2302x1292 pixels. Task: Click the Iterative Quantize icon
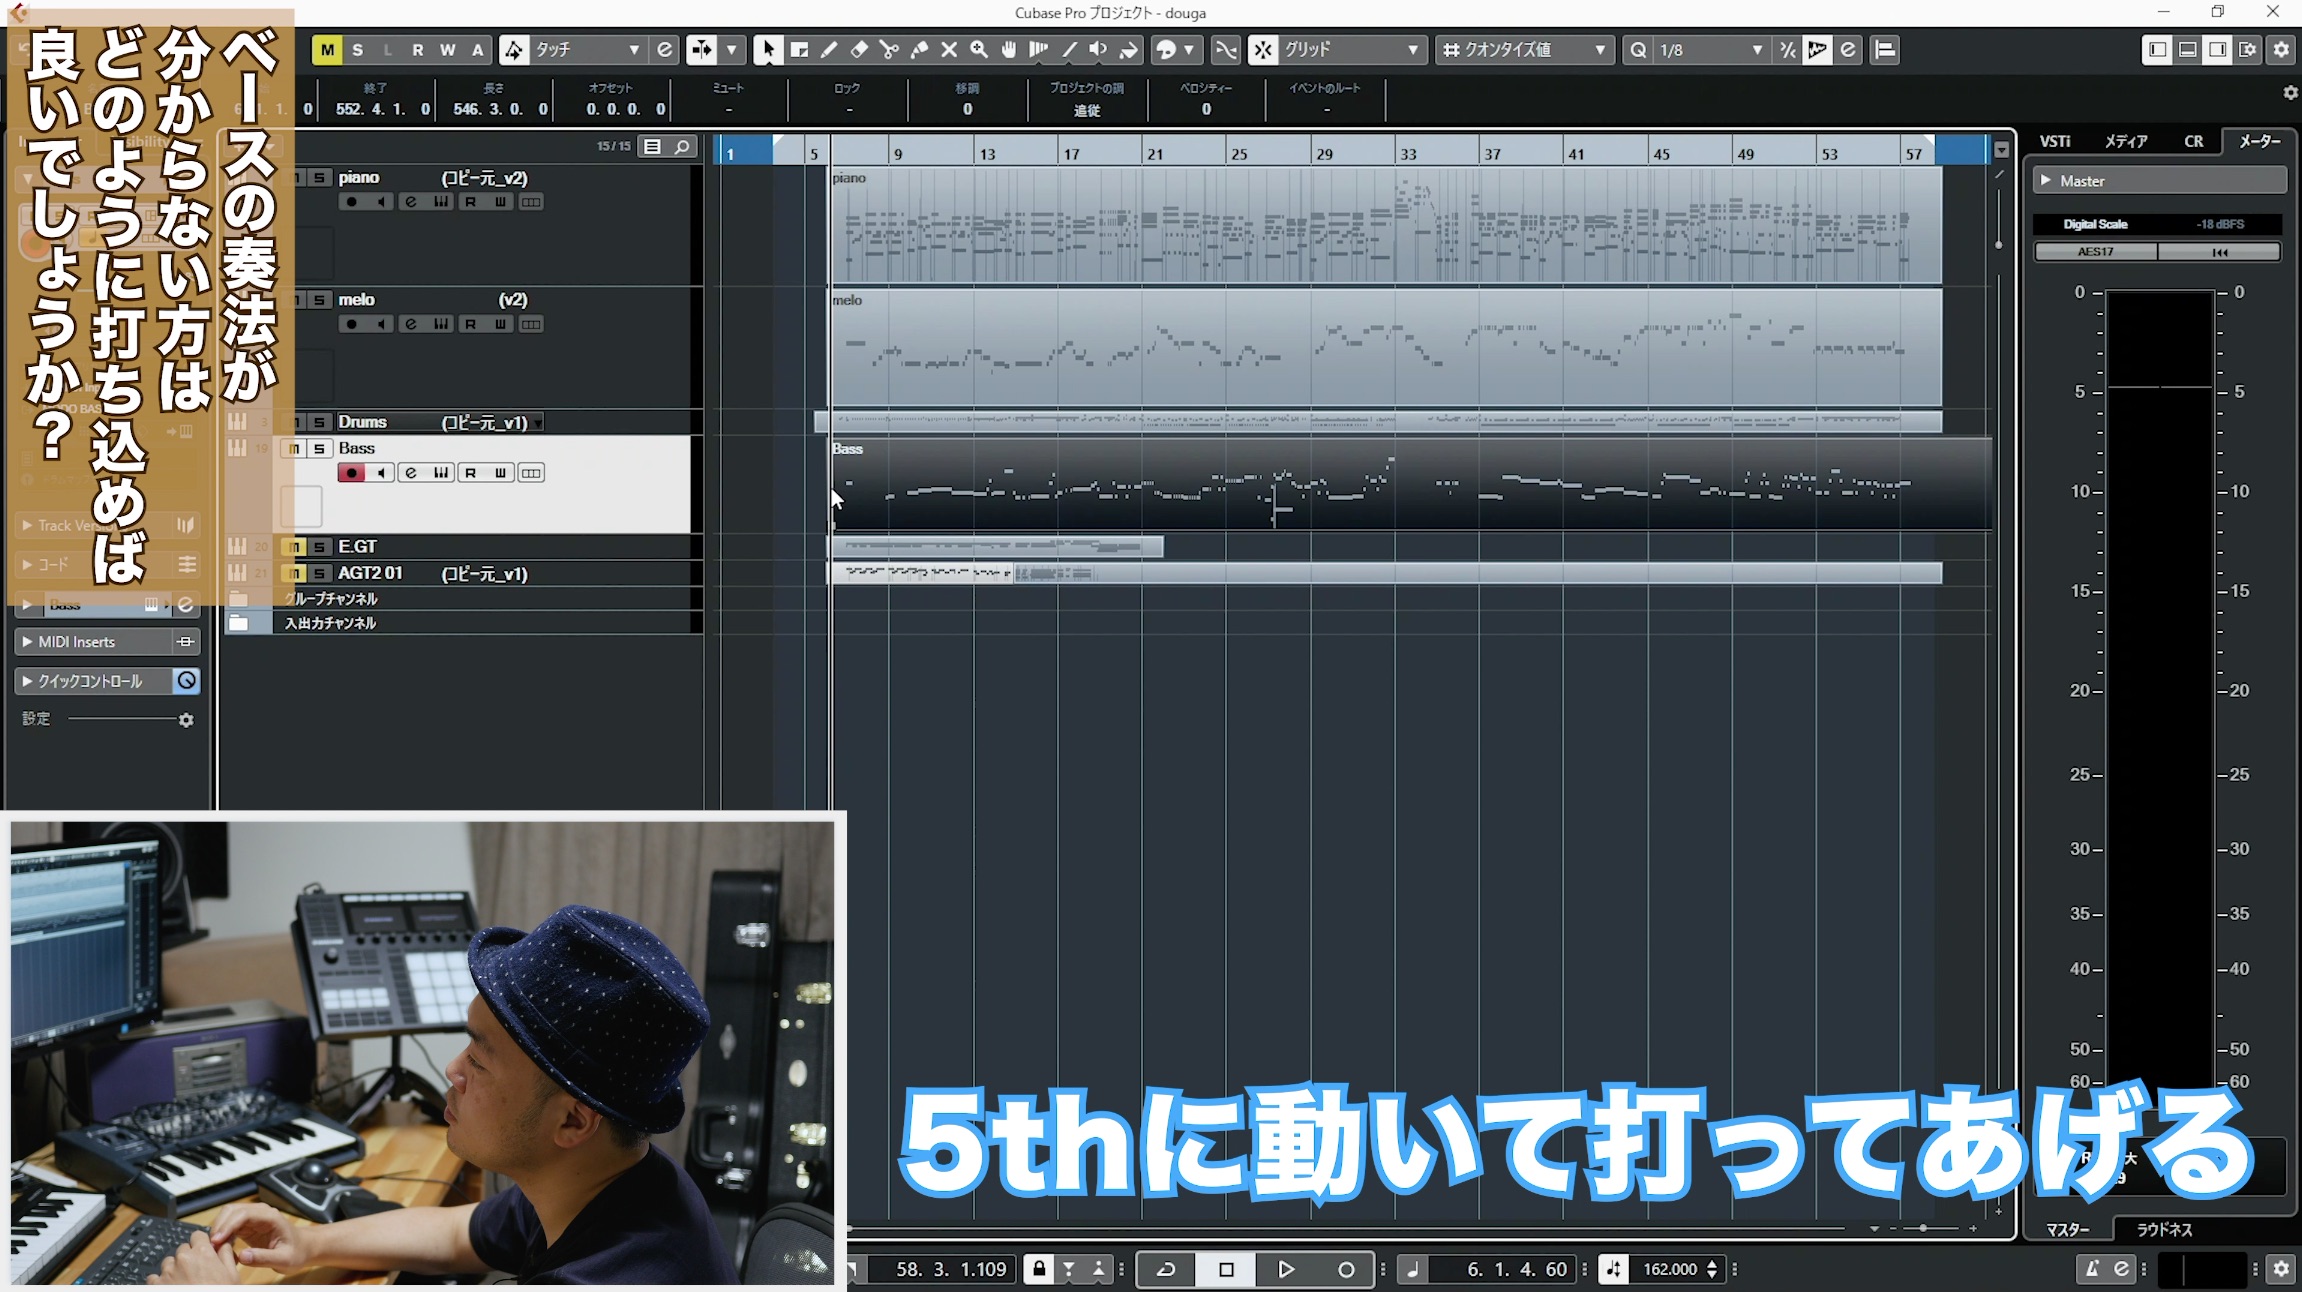[1788, 50]
